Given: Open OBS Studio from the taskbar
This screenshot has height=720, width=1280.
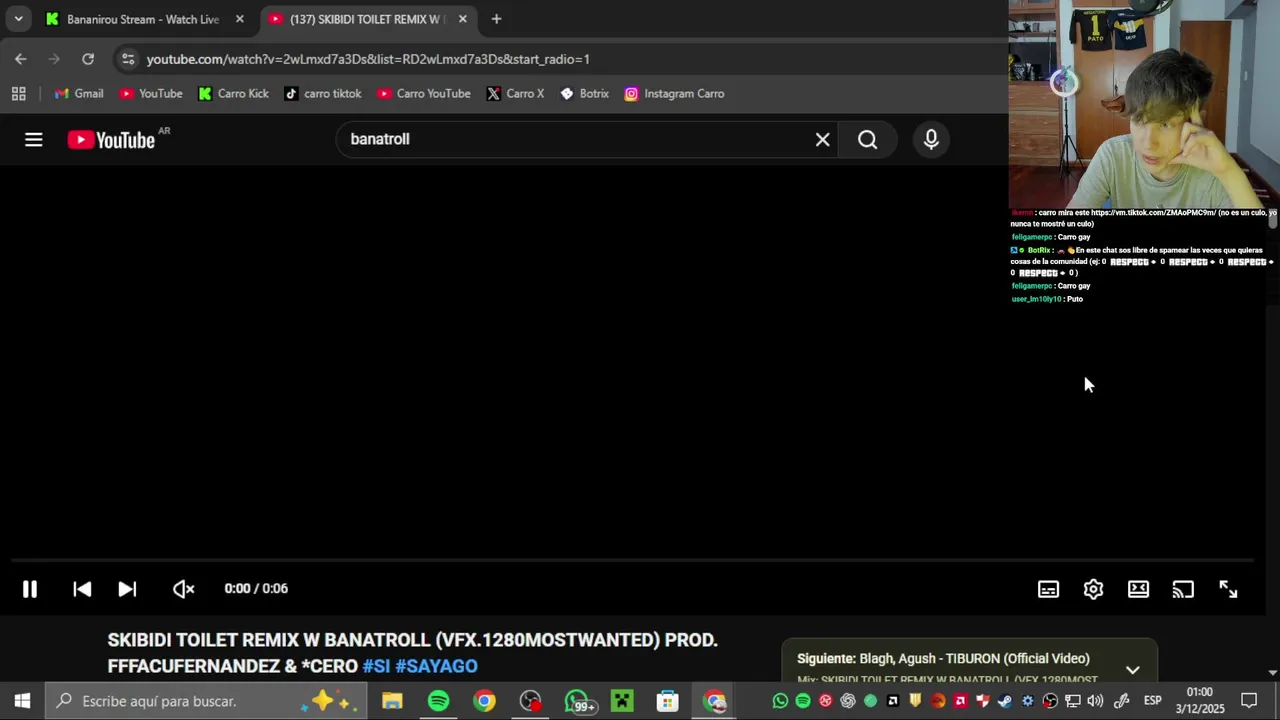Looking at the screenshot, I should point(530,701).
